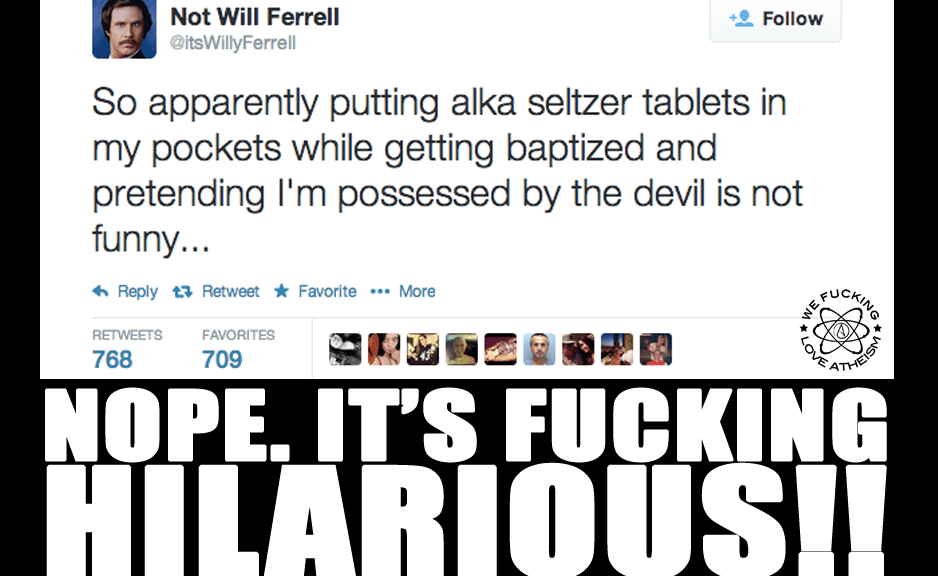View the 768 retweets list
Viewport: 938px width, 576px height.
pyautogui.click(x=113, y=359)
